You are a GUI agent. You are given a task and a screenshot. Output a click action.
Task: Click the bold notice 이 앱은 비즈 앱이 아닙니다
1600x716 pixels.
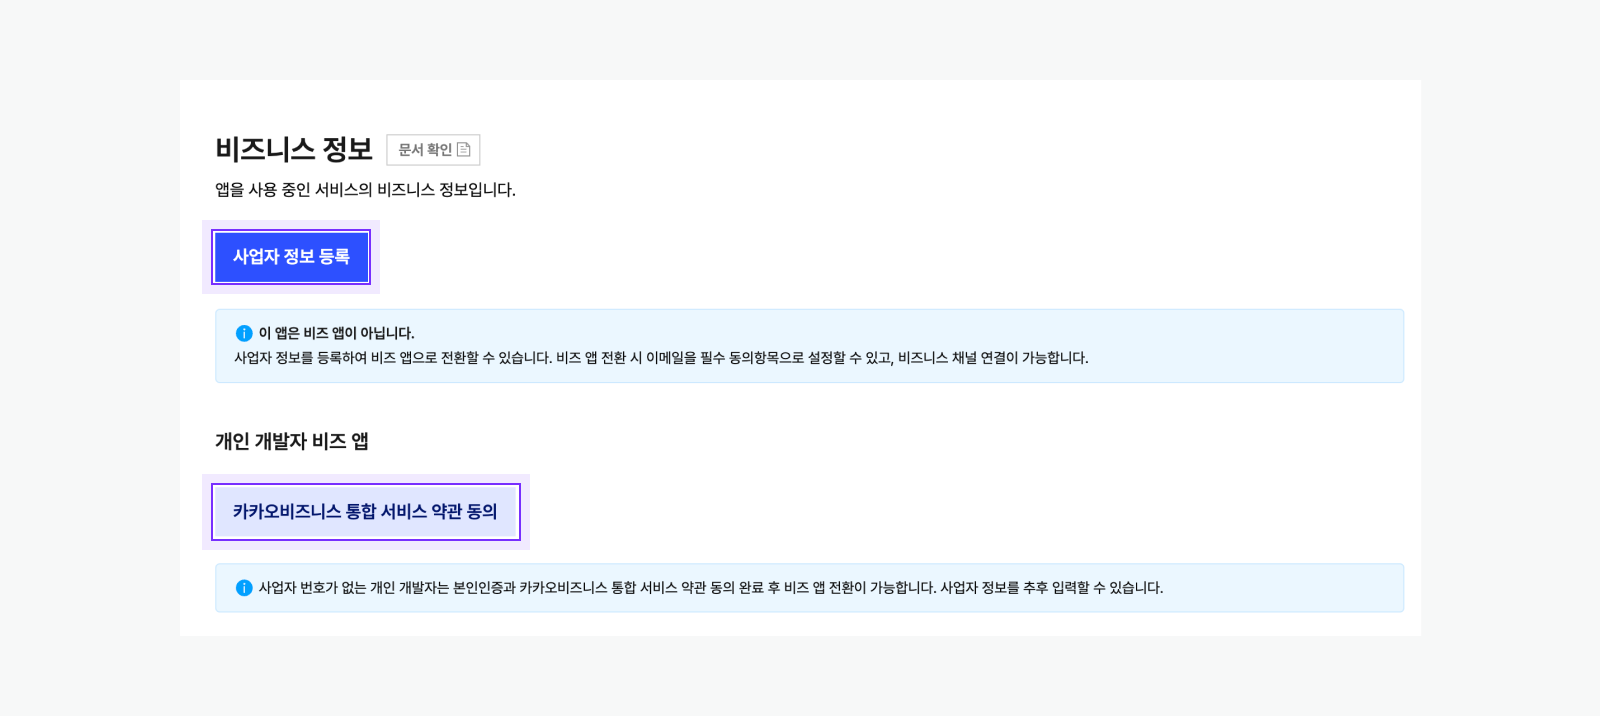[336, 333]
